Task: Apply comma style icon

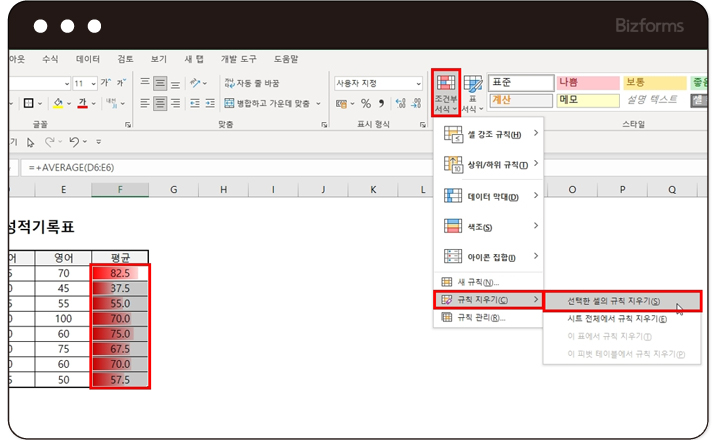Action: click(381, 104)
